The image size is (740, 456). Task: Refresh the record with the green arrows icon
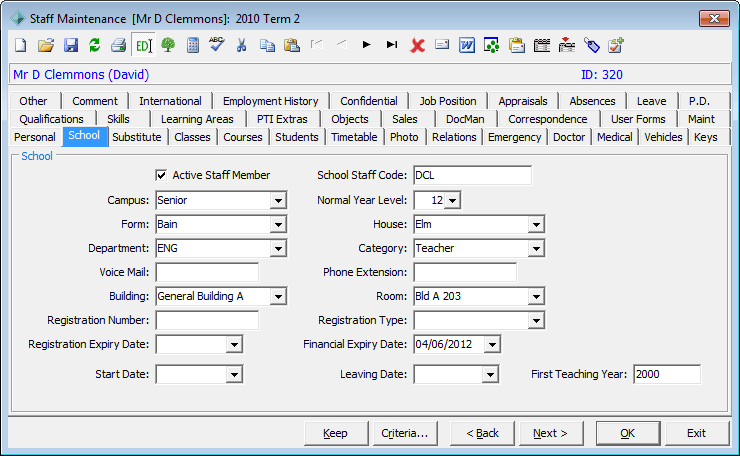(x=95, y=45)
